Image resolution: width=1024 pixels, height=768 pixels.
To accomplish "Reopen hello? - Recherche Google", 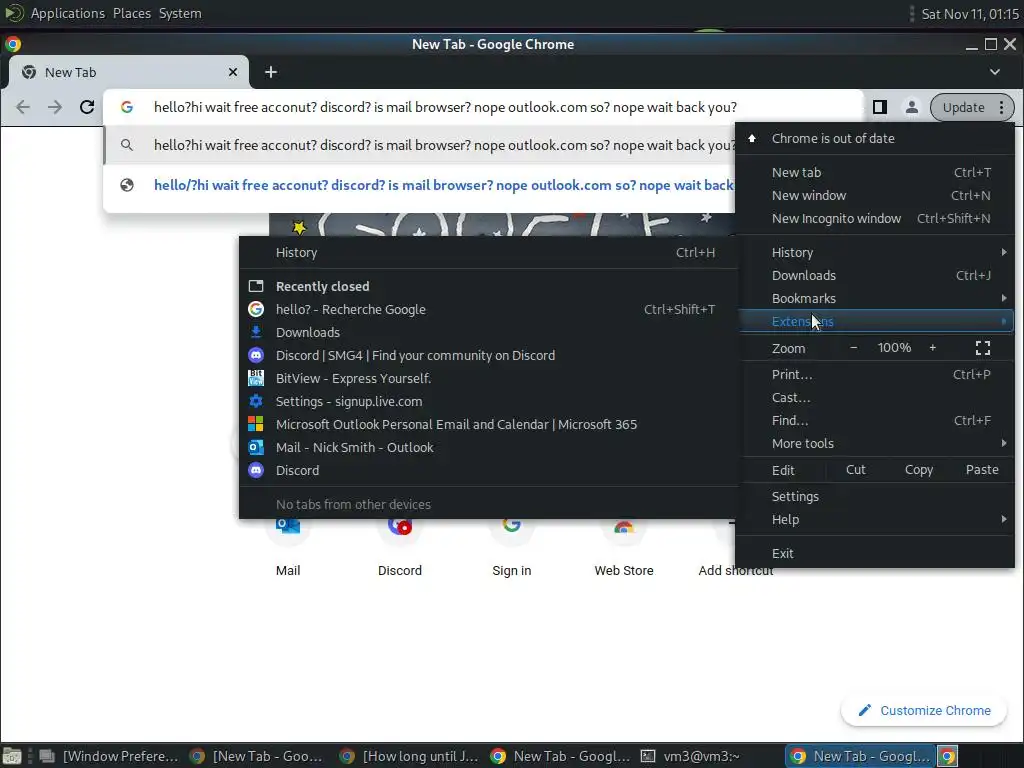I will tap(488, 310).
